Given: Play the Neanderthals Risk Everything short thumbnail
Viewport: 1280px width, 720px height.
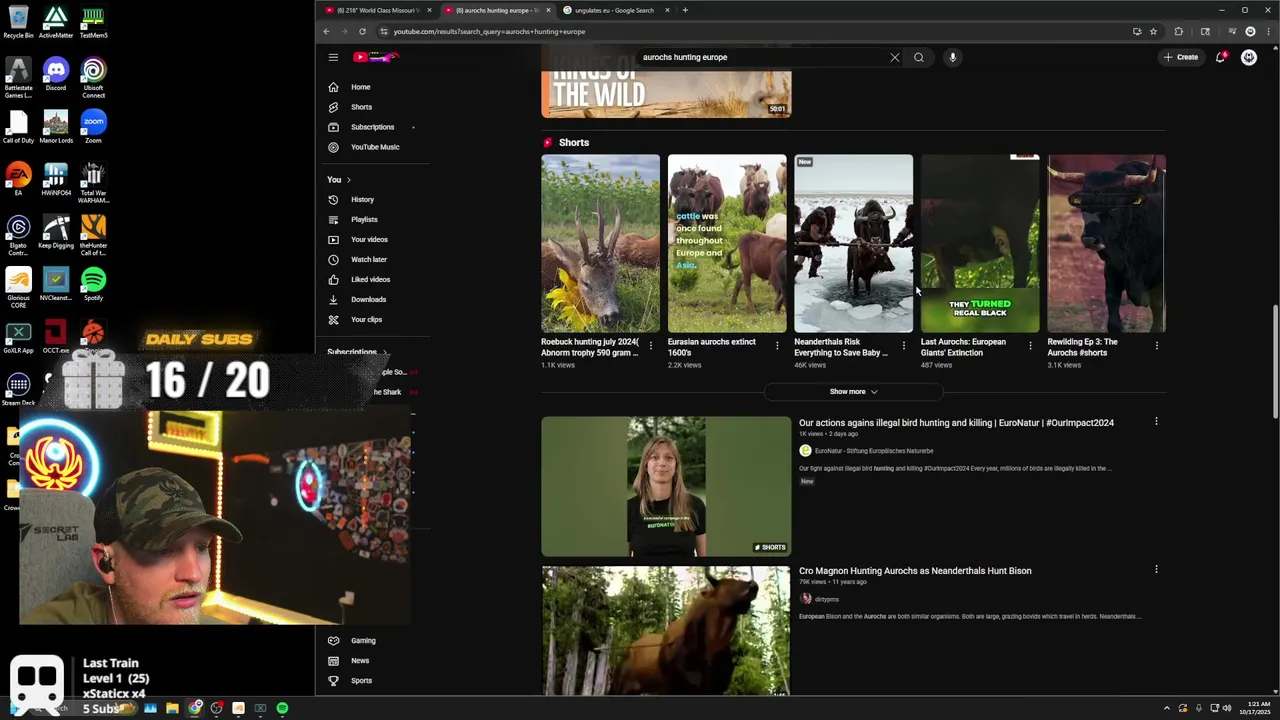Looking at the screenshot, I should 853,243.
